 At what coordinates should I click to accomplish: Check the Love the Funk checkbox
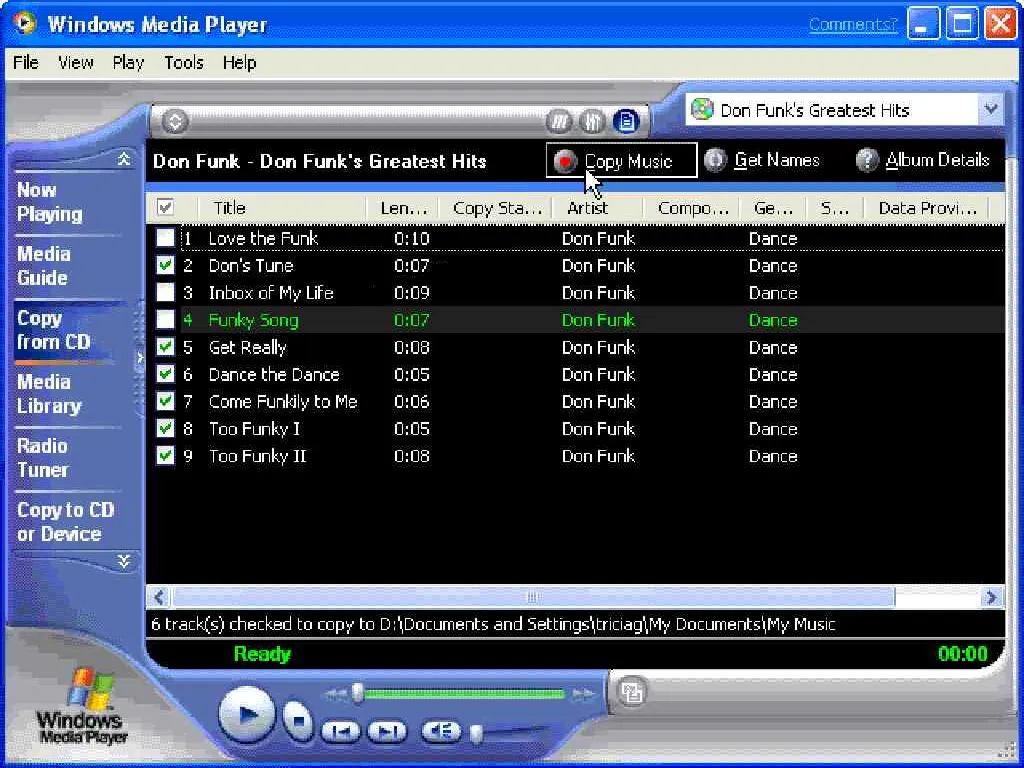(x=165, y=238)
